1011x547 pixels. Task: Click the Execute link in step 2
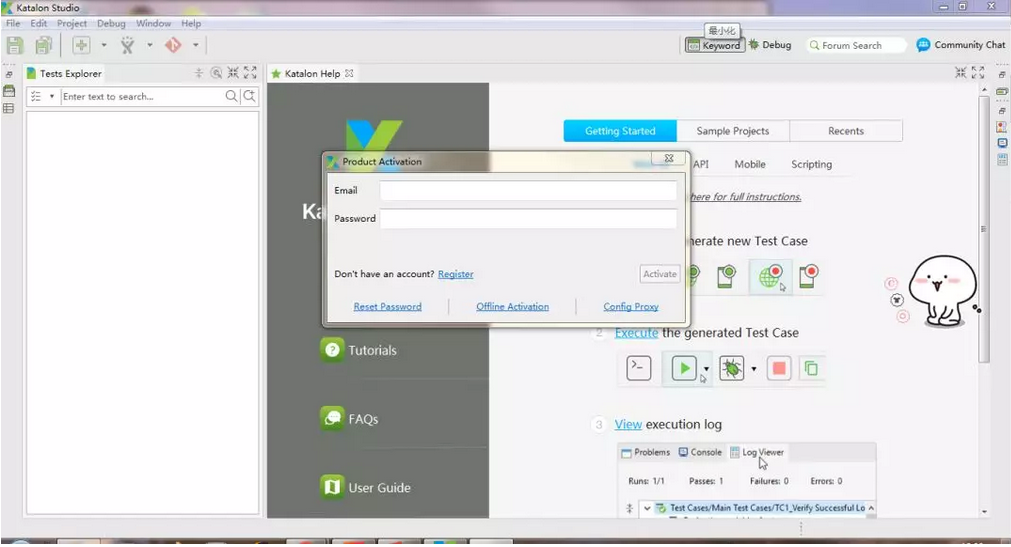tap(636, 333)
